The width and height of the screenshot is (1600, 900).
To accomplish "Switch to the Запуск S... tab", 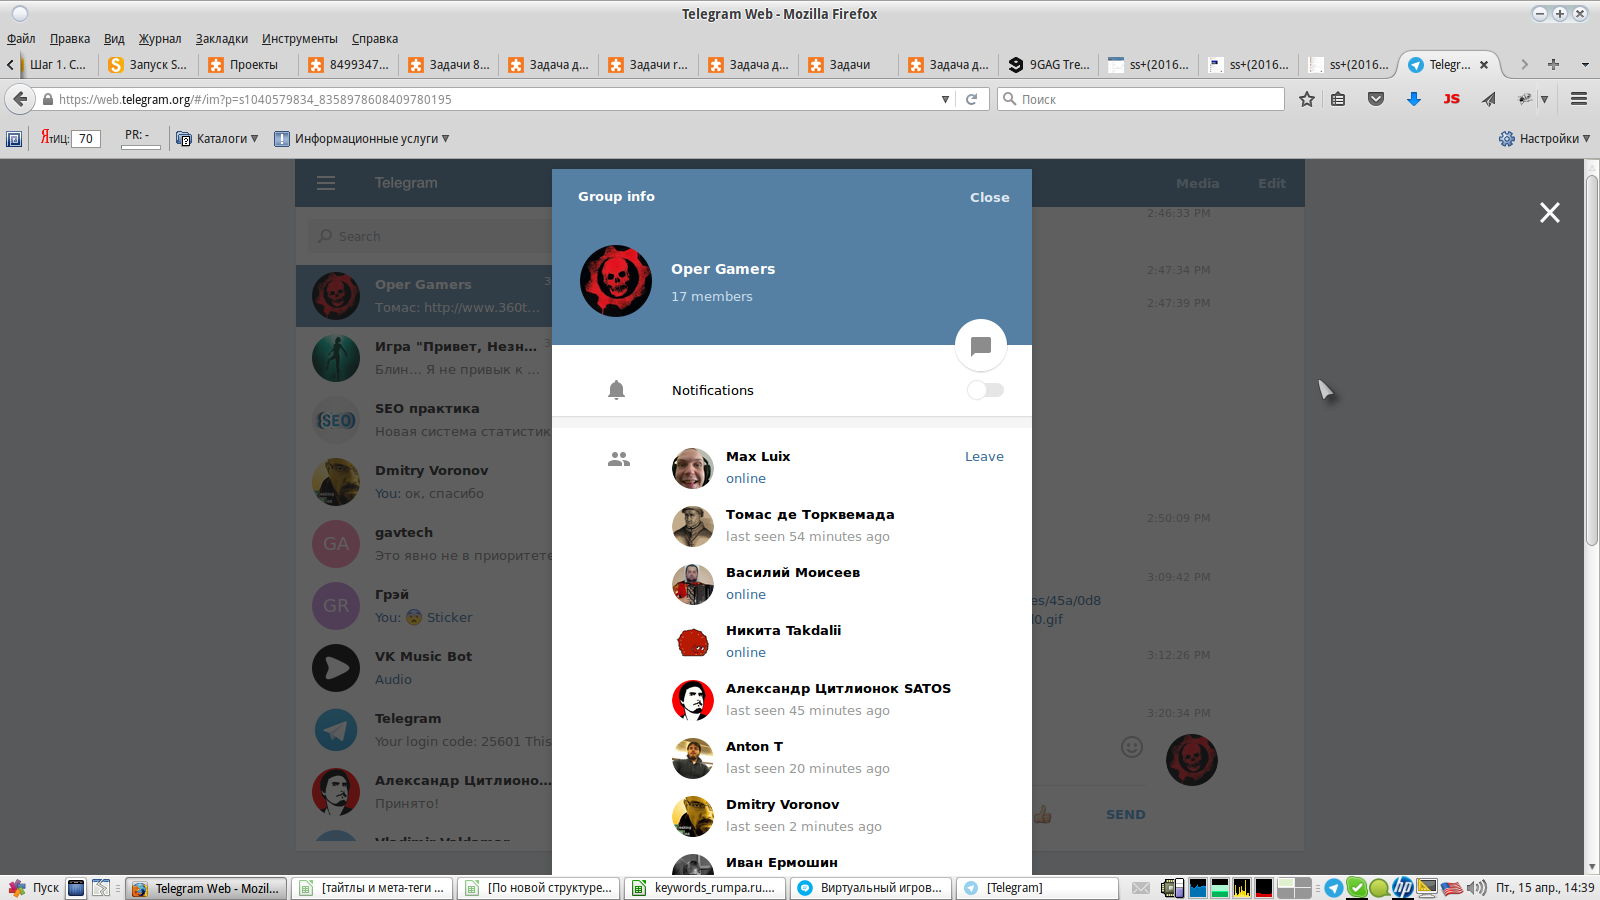I will 148,65.
